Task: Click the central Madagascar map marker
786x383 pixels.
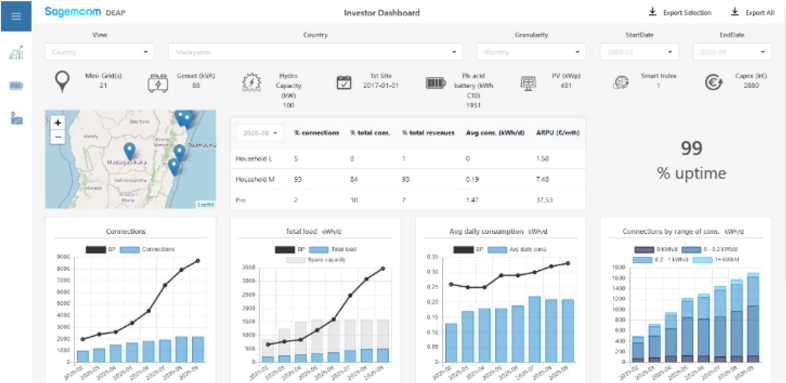Action: point(129,151)
